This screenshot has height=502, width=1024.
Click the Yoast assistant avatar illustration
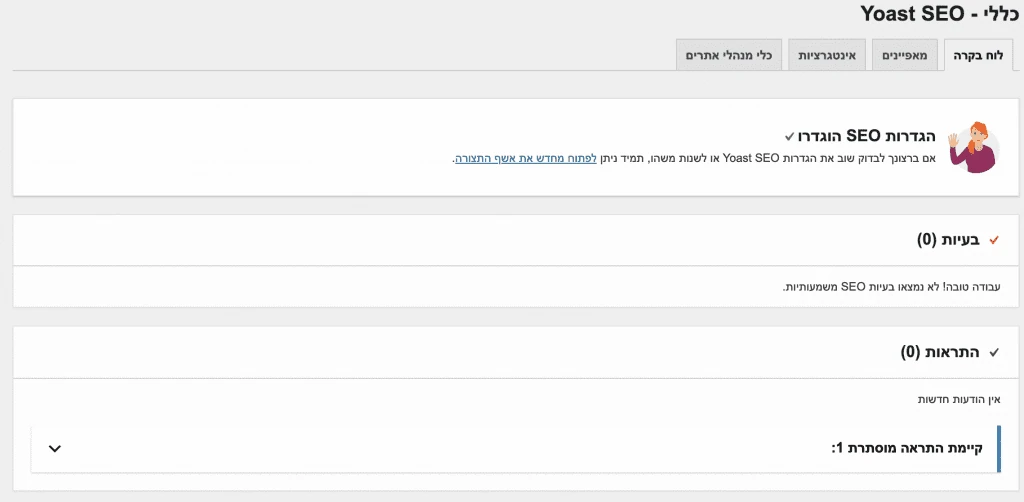pyautogui.click(x=973, y=148)
